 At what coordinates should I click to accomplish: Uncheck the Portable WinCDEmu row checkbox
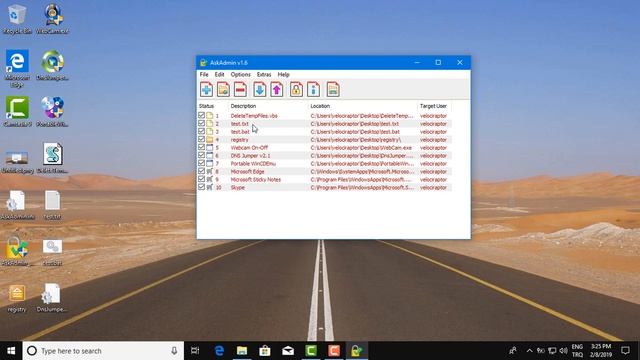(x=202, y=163)
